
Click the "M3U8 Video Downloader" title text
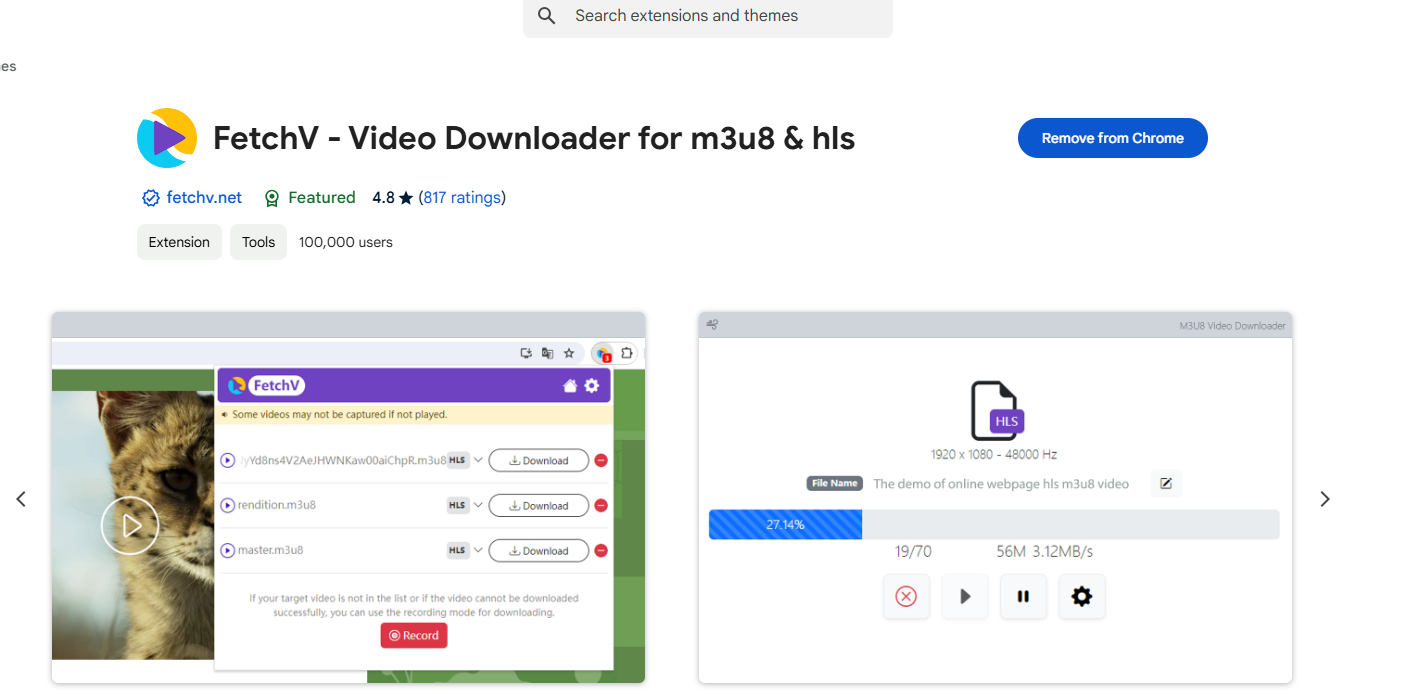[1233, 326]
